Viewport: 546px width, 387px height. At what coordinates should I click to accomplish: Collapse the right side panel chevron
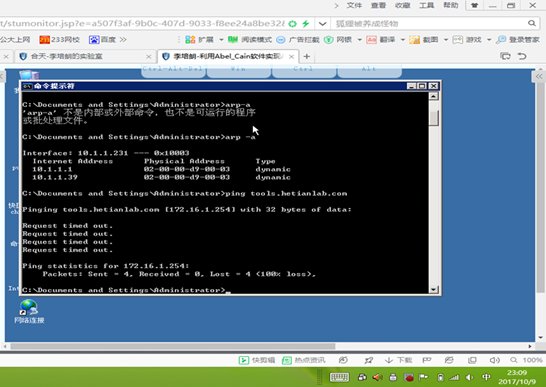click(539, 77)
